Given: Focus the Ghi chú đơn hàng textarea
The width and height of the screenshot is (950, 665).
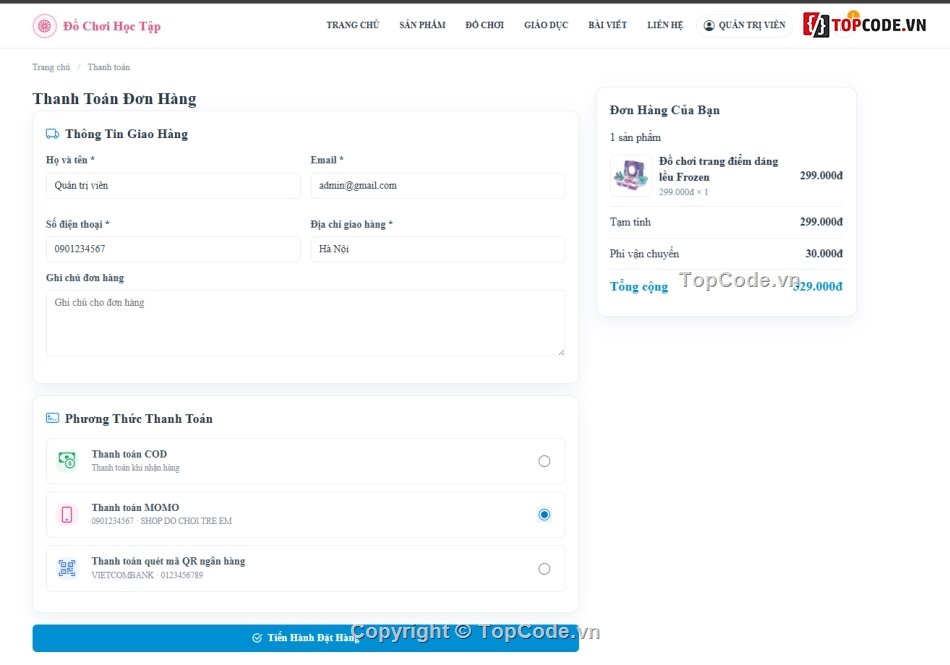Looking at the screenshot, I should pyautogui.click(x=305, y=323).
